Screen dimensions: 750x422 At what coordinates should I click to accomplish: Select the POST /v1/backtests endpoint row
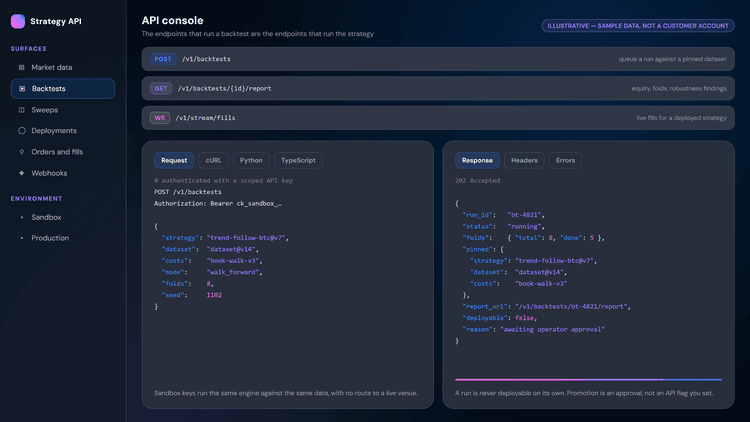[438, 59]
